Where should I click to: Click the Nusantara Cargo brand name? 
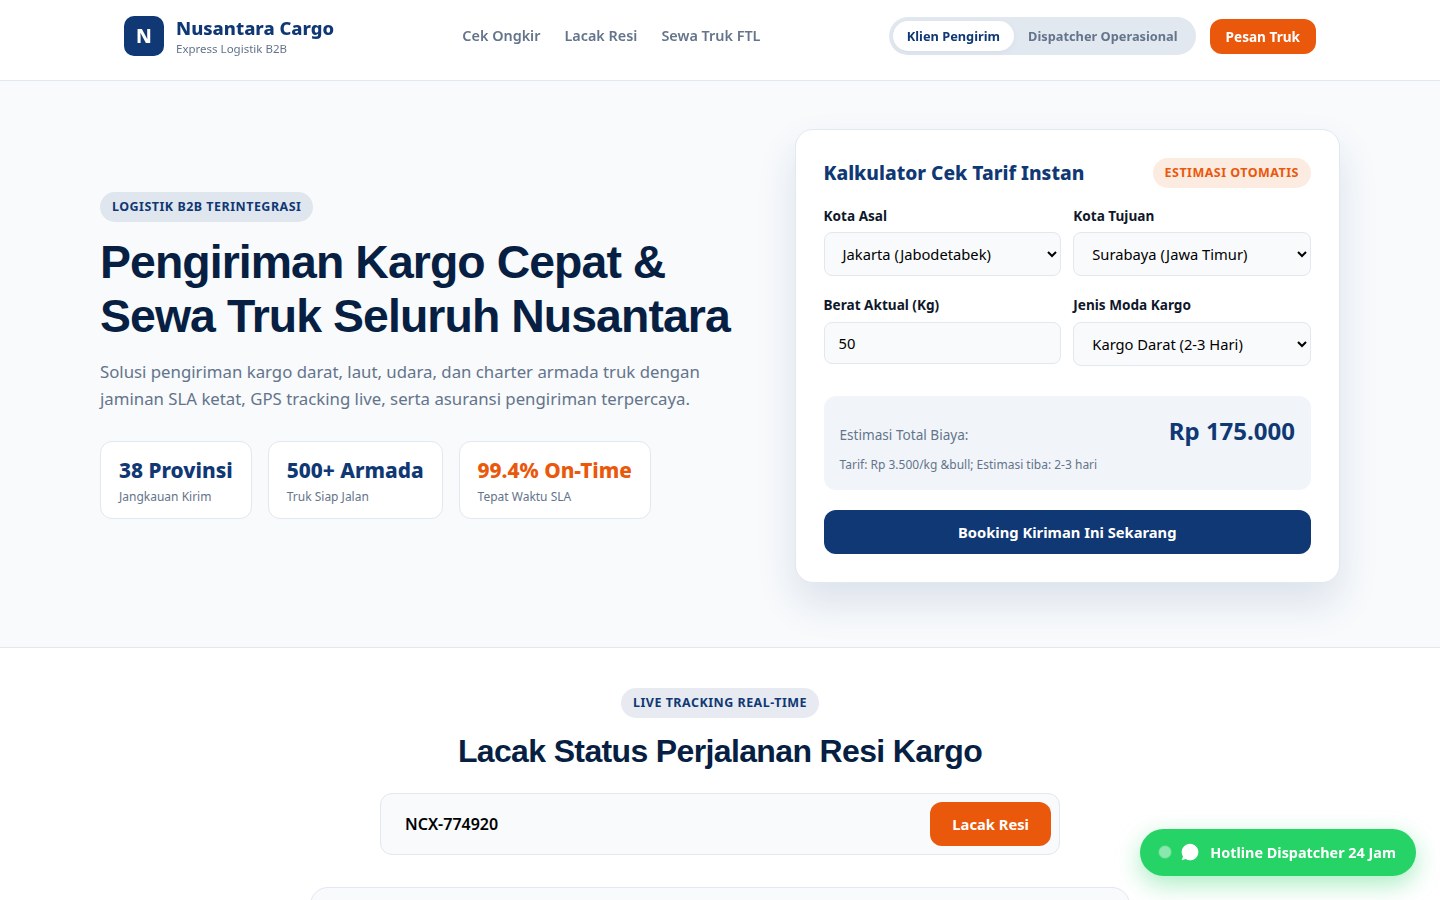point(255,28)
